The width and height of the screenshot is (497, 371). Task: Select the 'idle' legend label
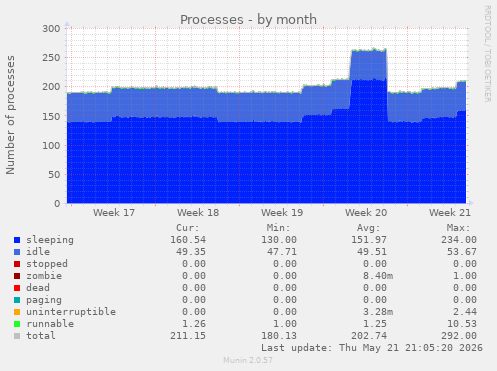(x=38, y=252)
